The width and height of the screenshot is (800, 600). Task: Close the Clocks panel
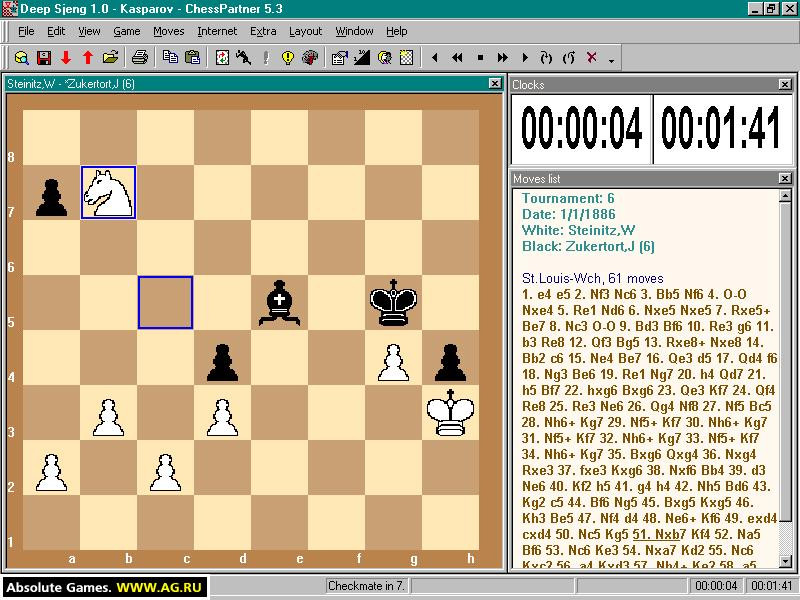tap(785, 85)
